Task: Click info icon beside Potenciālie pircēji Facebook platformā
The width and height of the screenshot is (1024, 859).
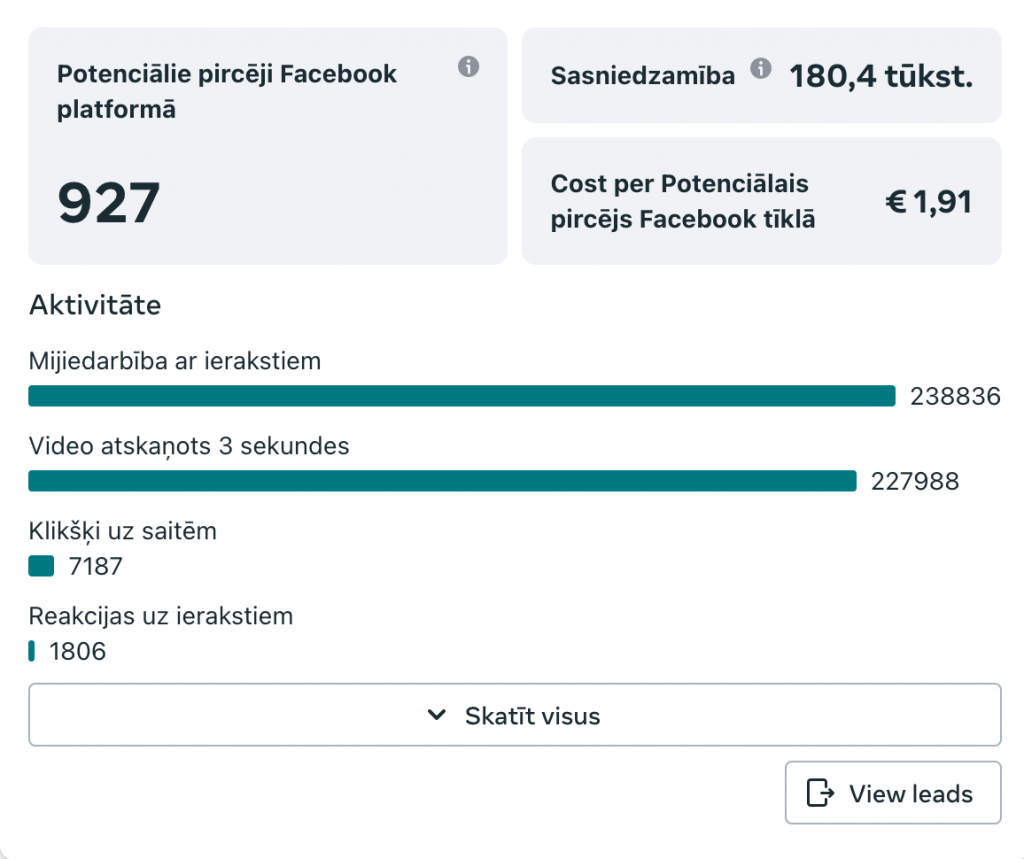Action: (x=468, y=67)
